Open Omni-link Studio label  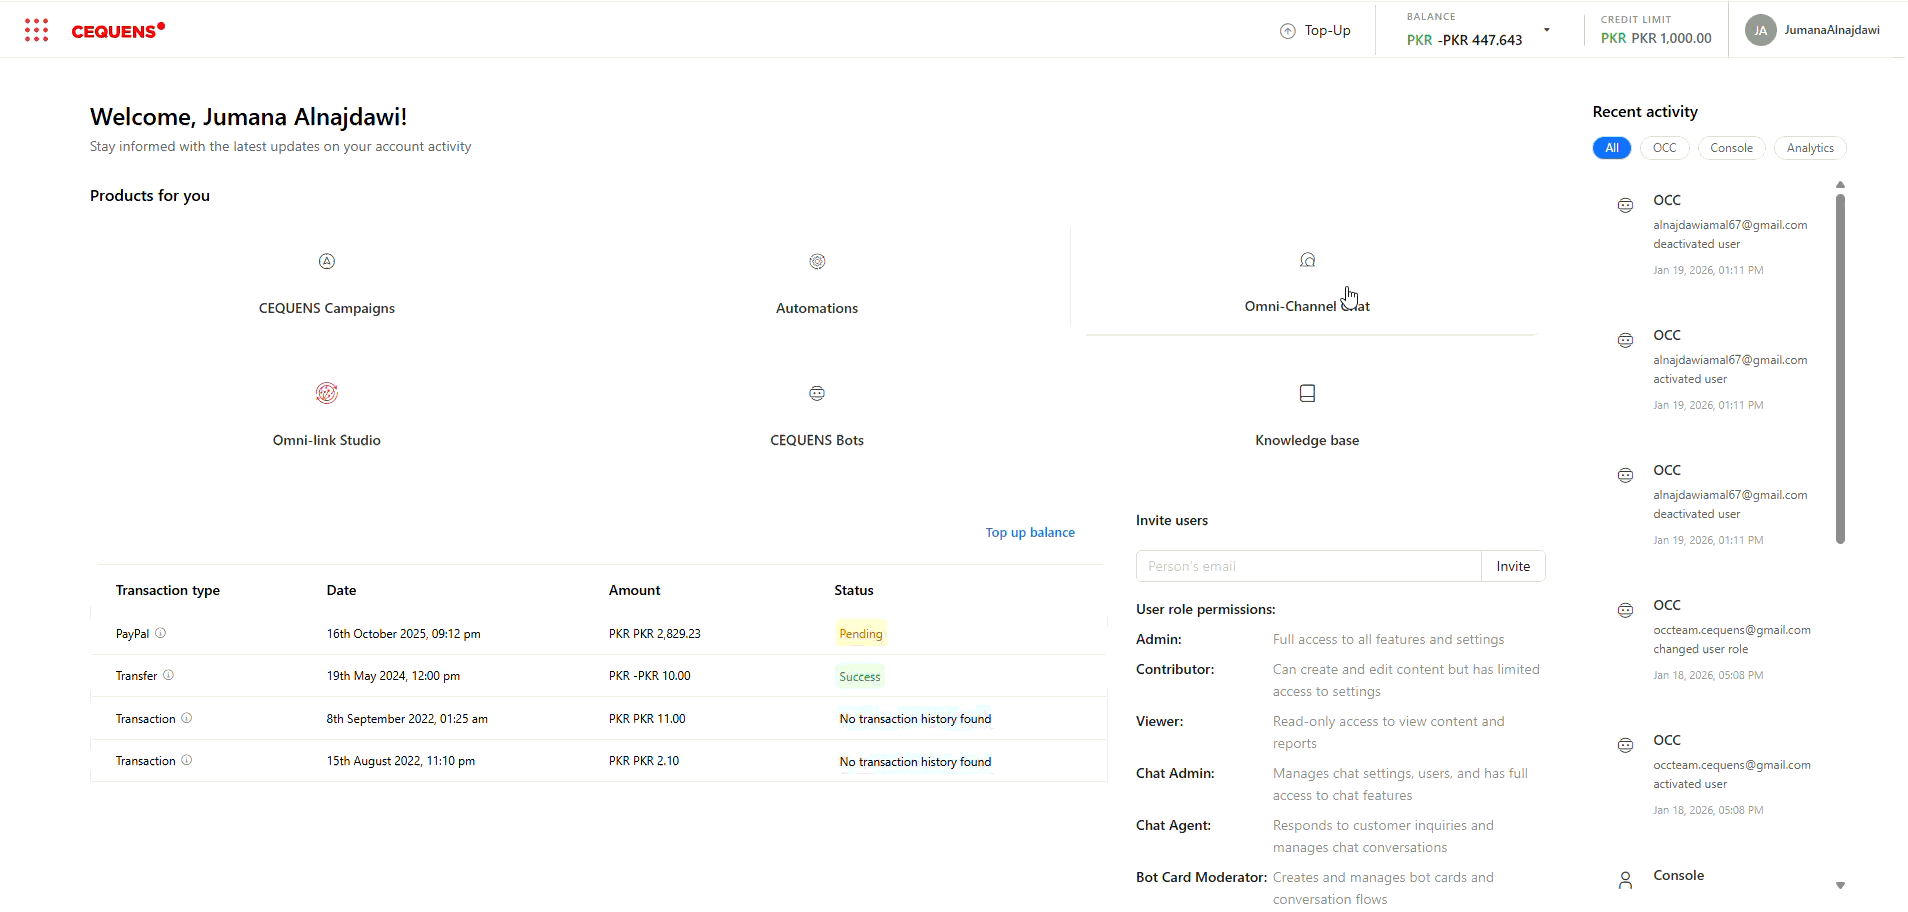pos(327,440)
